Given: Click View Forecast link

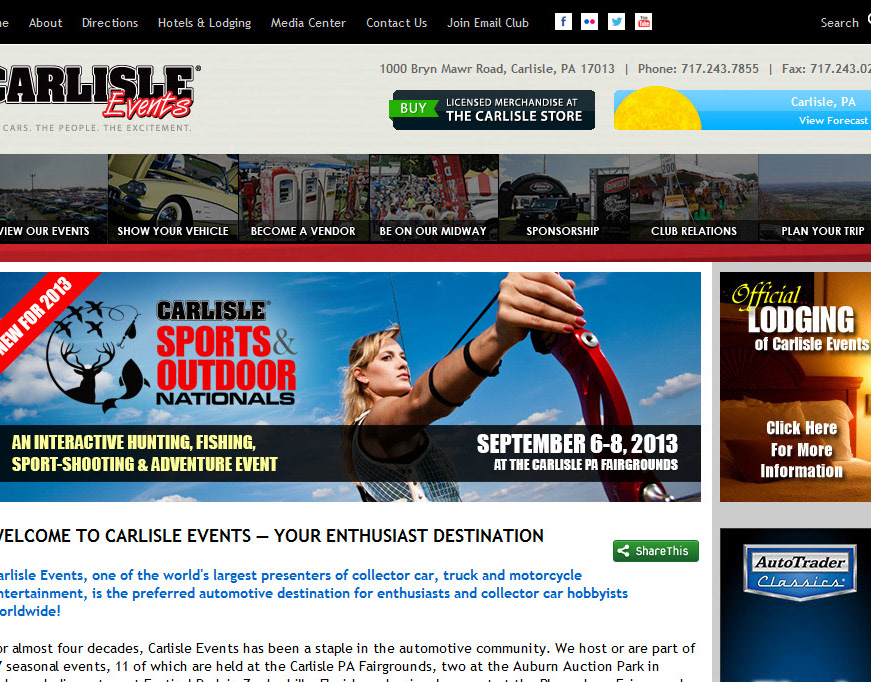Looking at the screenshot, I should 833,121.
